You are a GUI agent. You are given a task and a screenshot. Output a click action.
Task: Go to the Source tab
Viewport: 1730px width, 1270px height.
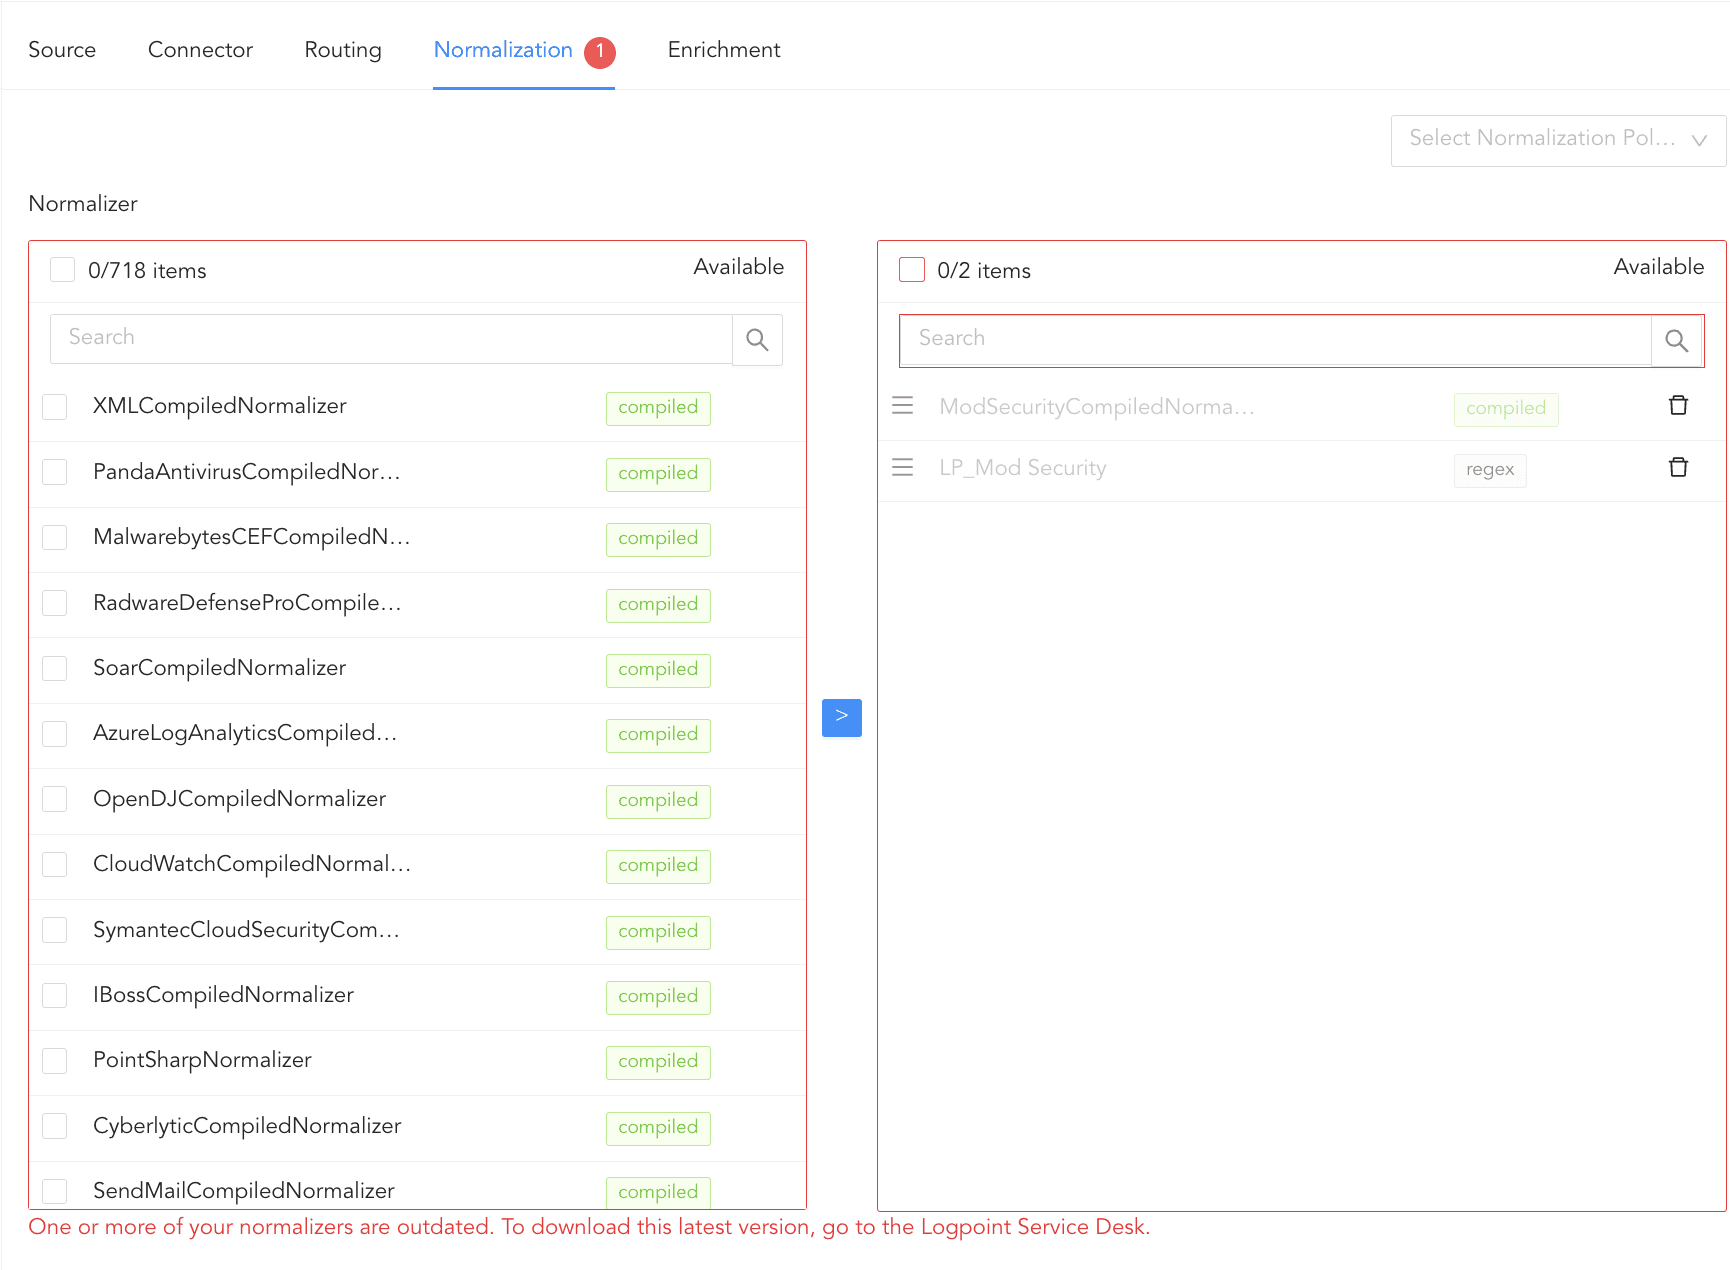pos(62,50)
